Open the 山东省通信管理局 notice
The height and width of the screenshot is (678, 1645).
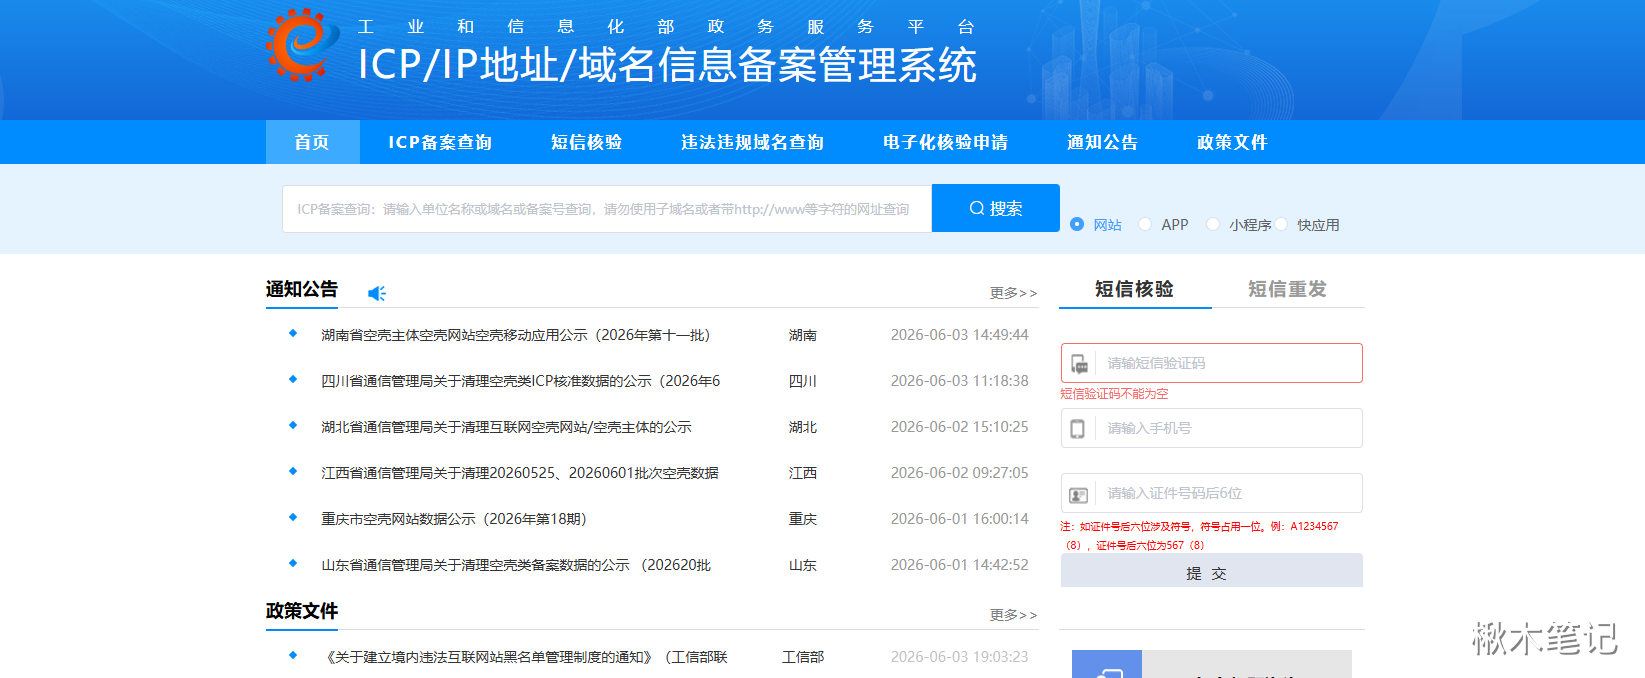(516, 565)
